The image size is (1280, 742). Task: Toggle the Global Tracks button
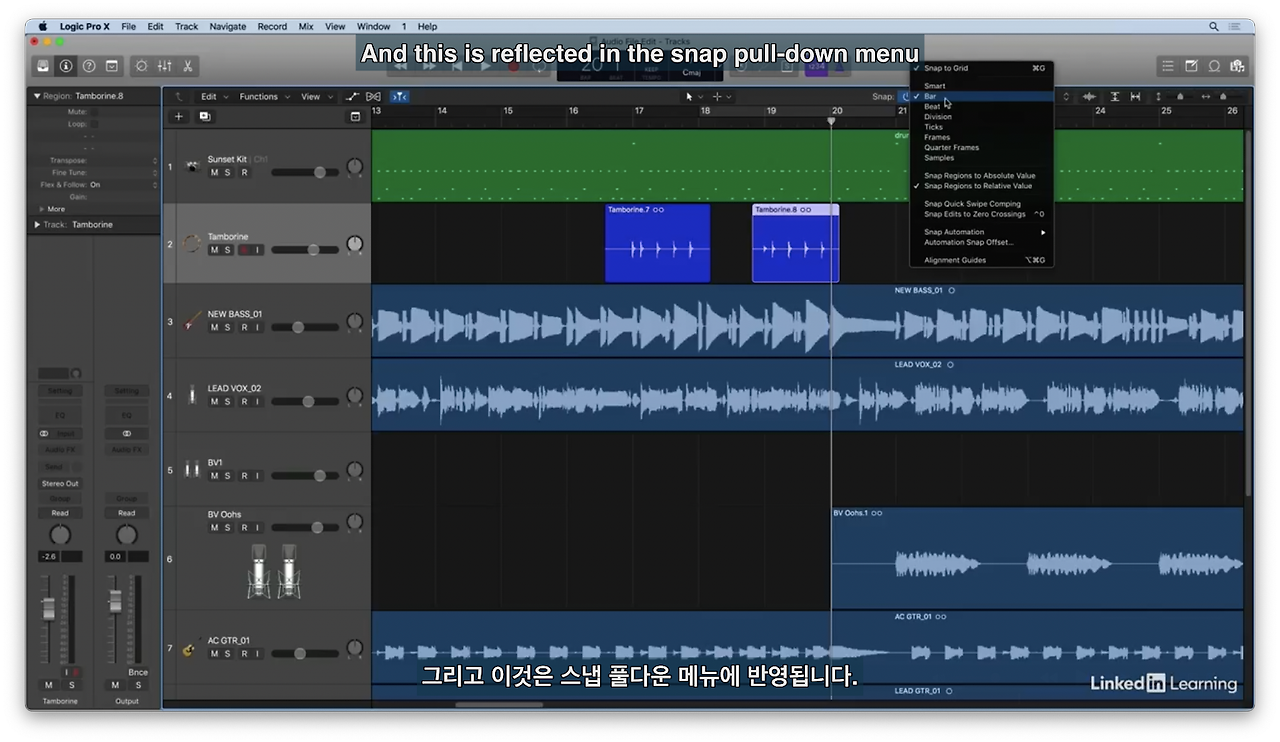click(x=355, y=116)
